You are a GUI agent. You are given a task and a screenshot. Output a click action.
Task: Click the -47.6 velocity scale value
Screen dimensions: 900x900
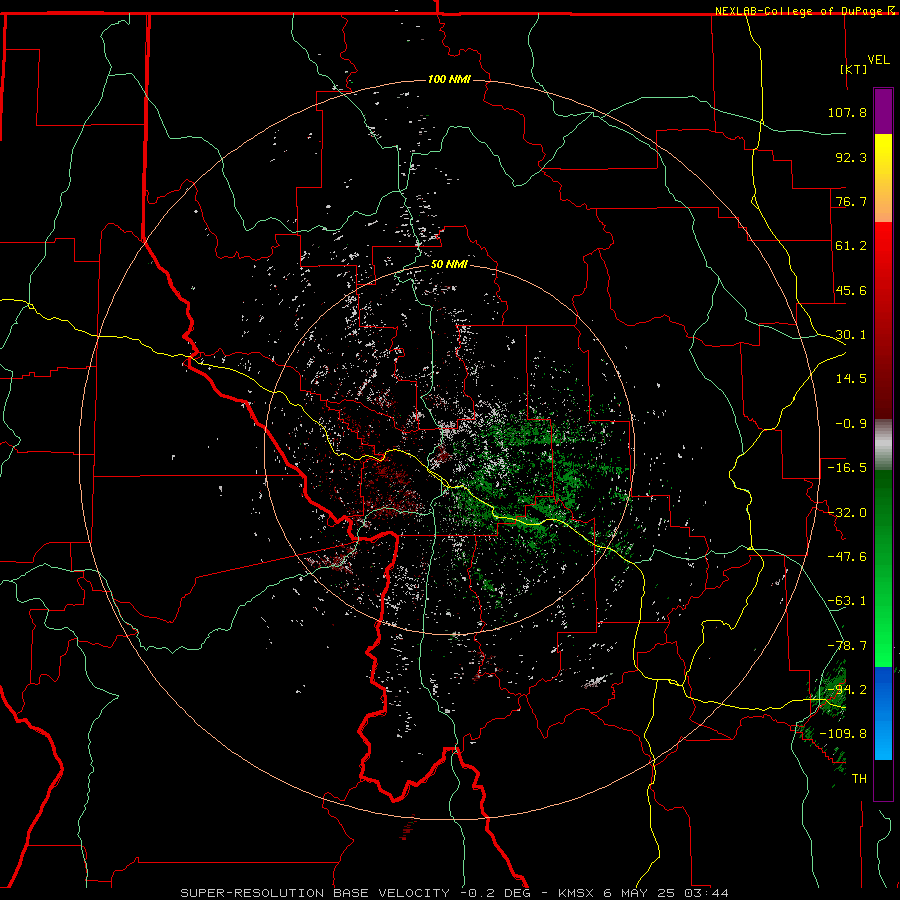point(847,557)
